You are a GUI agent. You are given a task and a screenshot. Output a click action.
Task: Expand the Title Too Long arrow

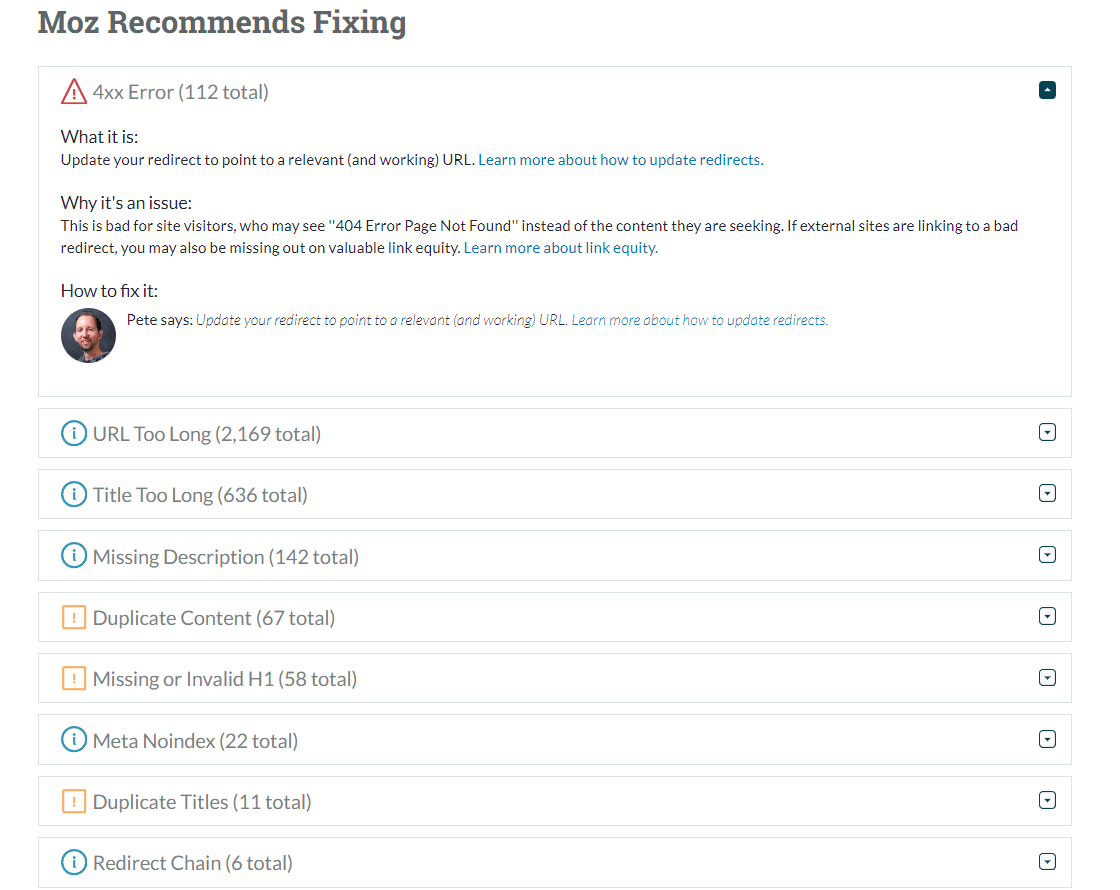1047,493
